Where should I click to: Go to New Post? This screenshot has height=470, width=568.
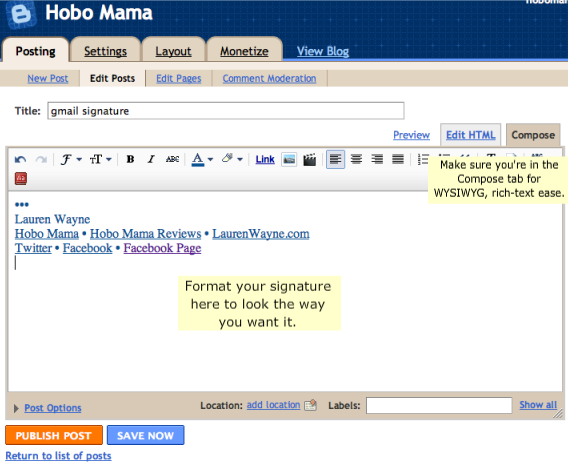tap(48, 78)
